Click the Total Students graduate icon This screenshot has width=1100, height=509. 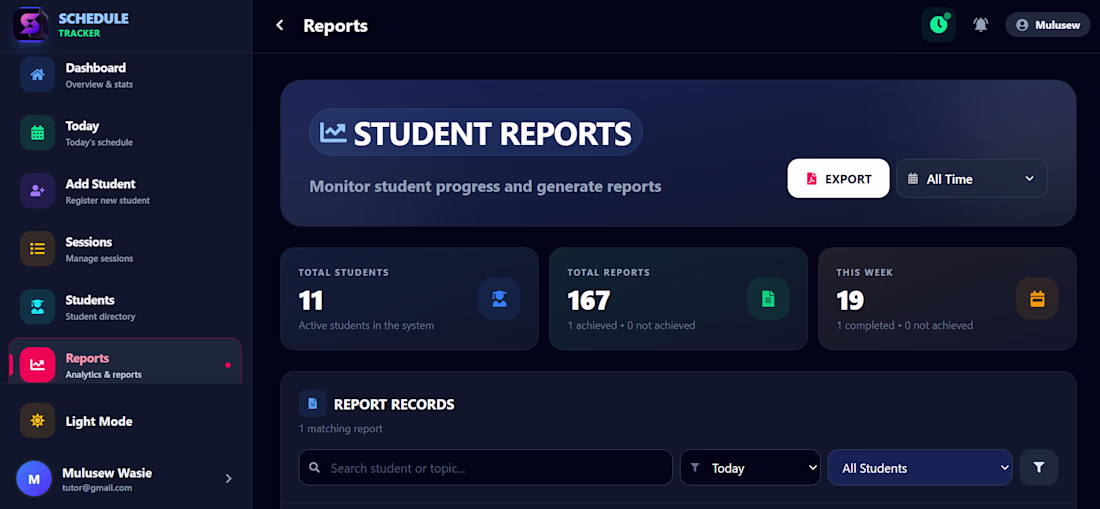point(499,299)
